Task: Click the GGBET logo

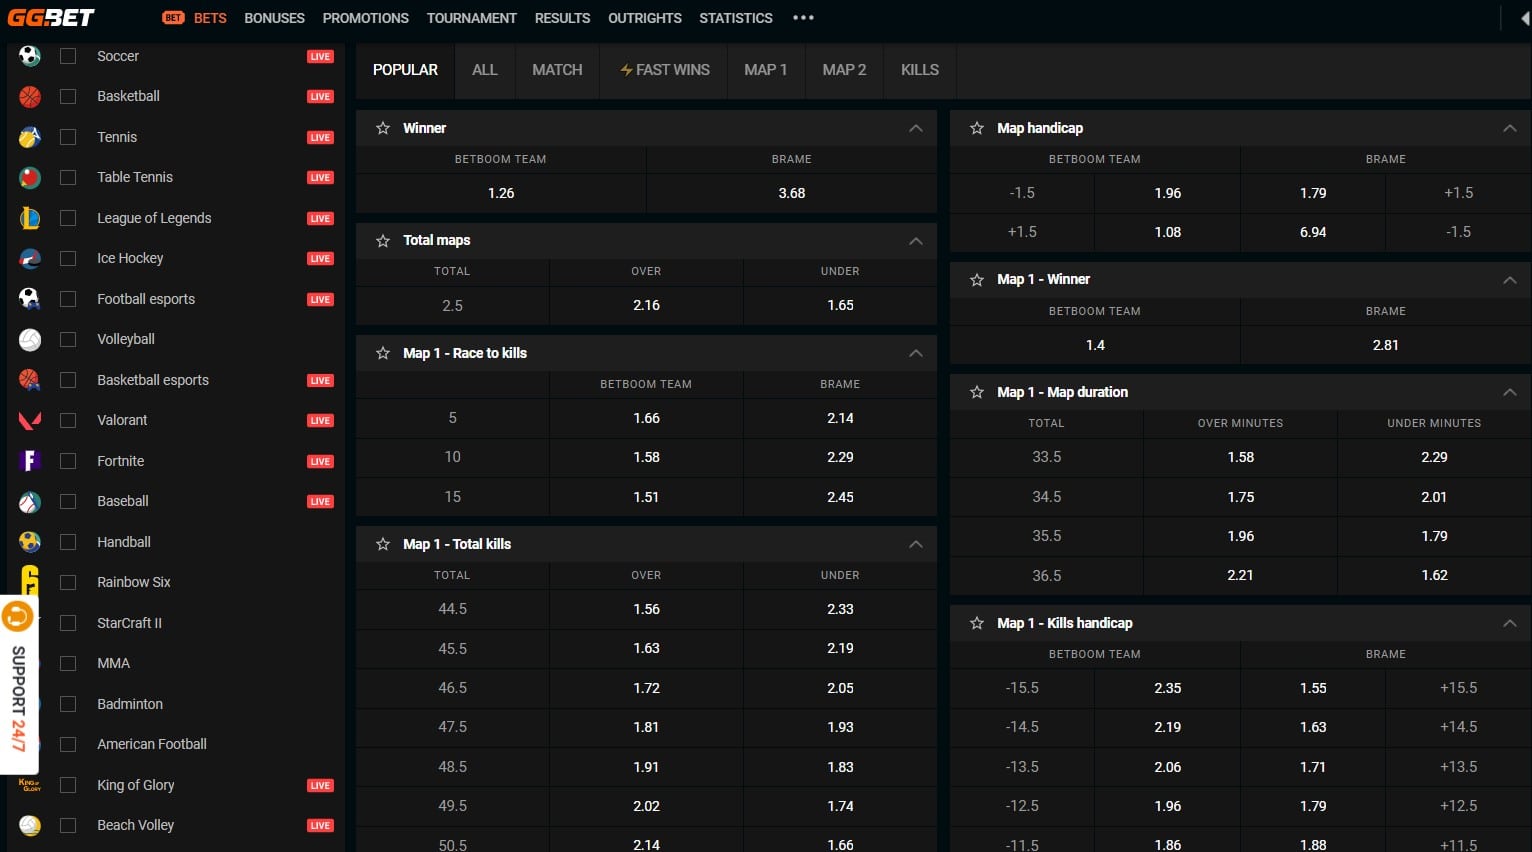Action: (51, 18)
